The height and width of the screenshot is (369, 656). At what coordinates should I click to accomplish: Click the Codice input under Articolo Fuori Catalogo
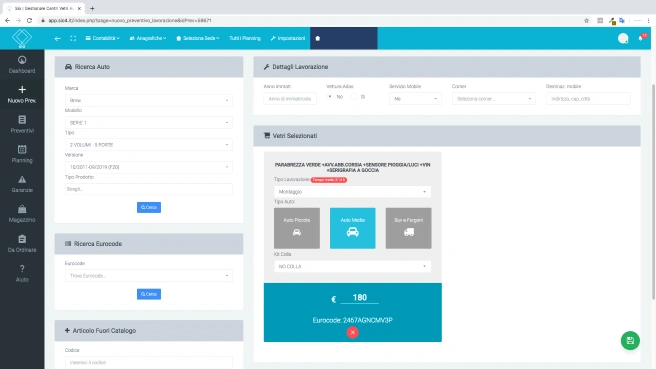tap(149, 362)
